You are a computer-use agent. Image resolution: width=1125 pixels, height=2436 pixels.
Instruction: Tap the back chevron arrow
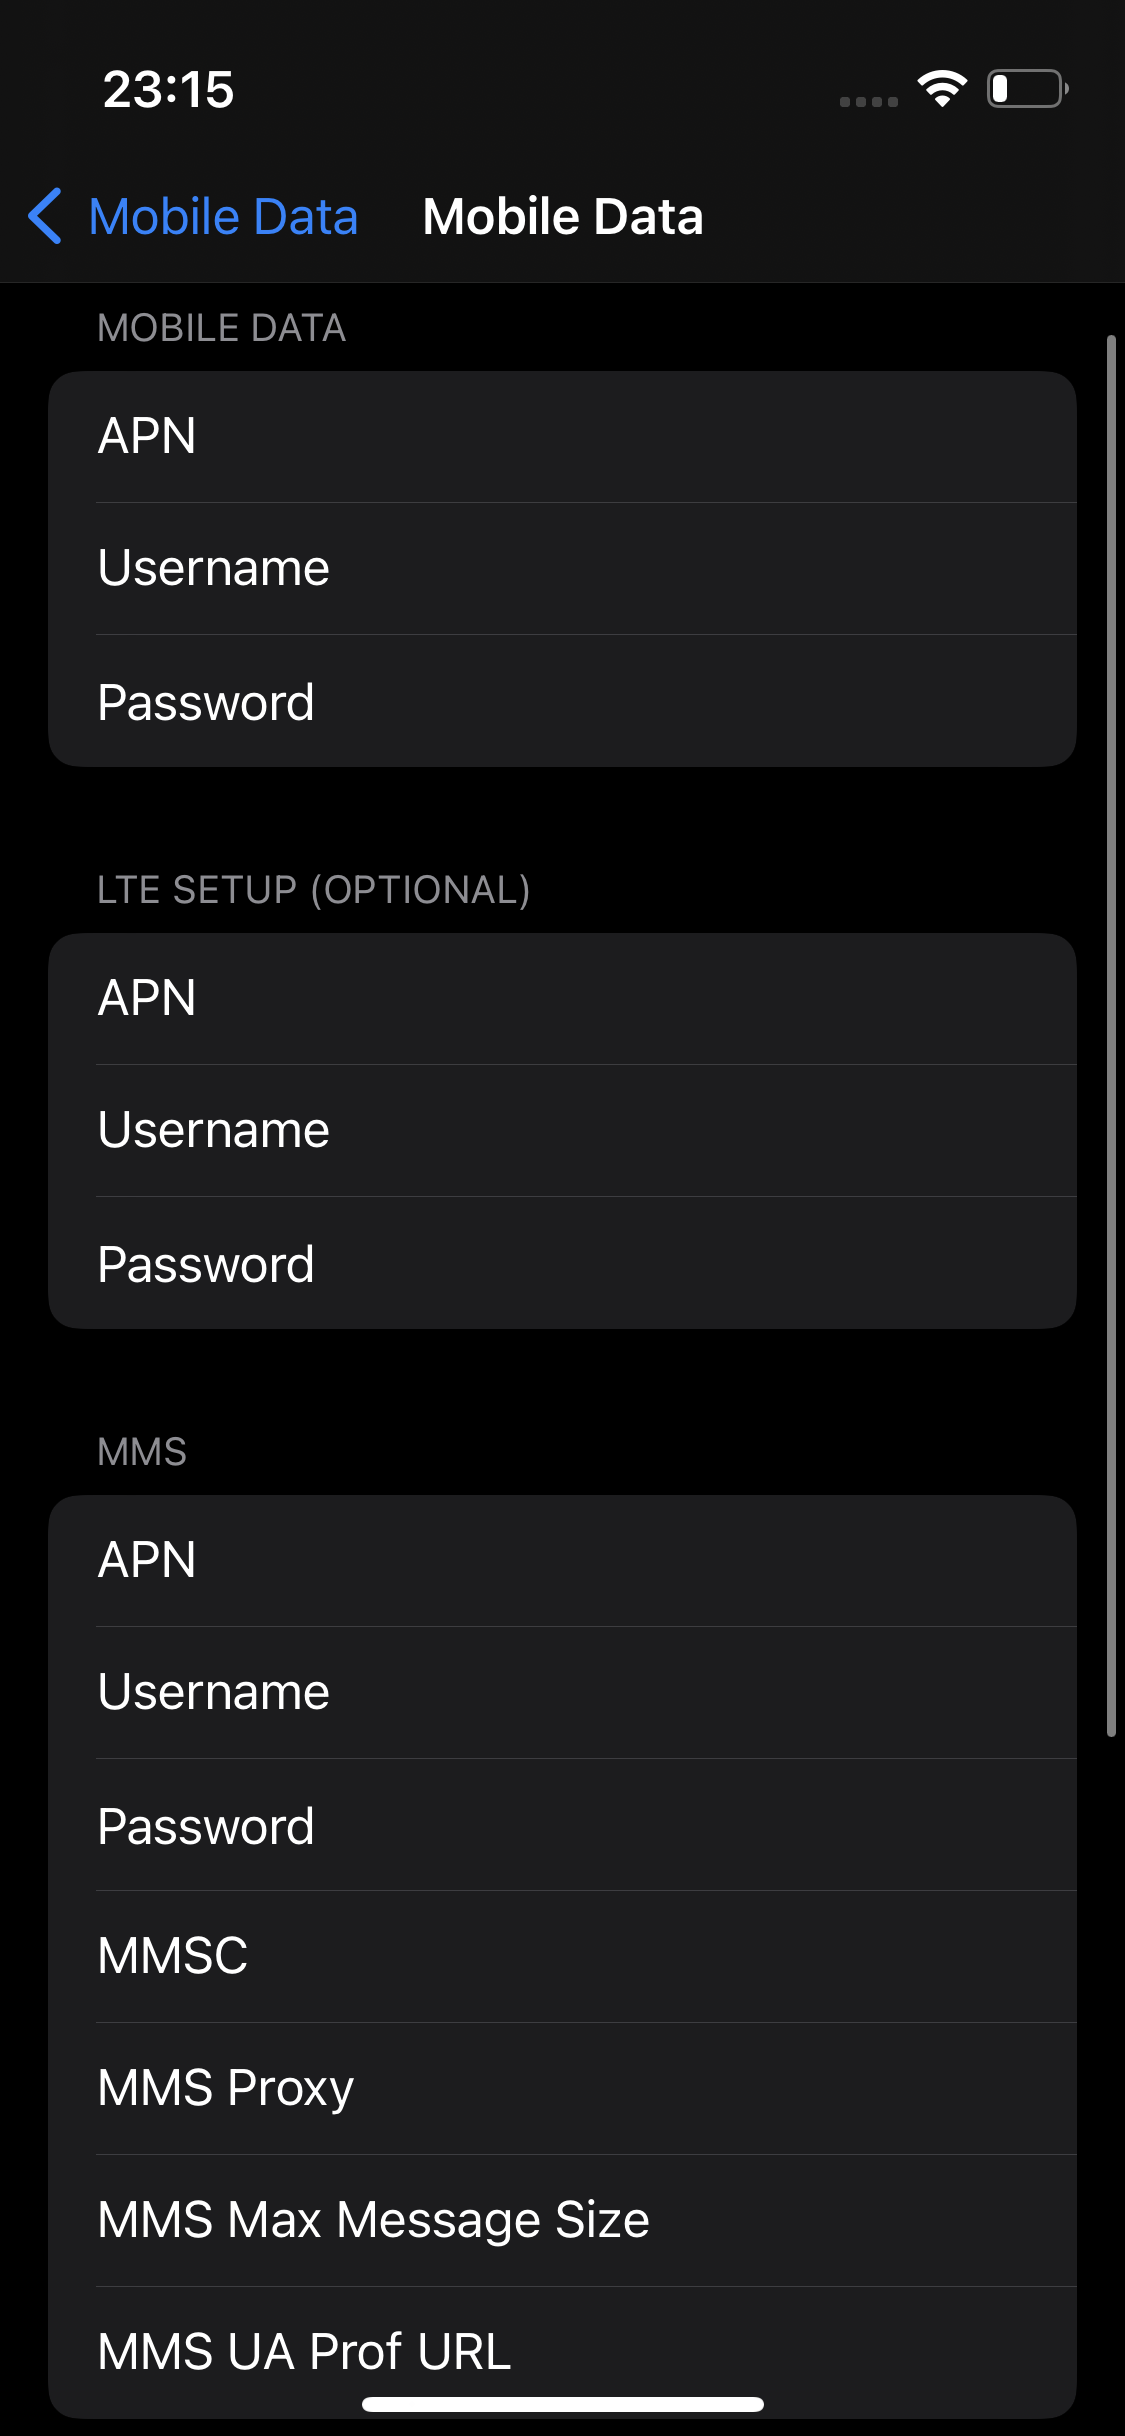pyautogui.click(x=45, y=215)
